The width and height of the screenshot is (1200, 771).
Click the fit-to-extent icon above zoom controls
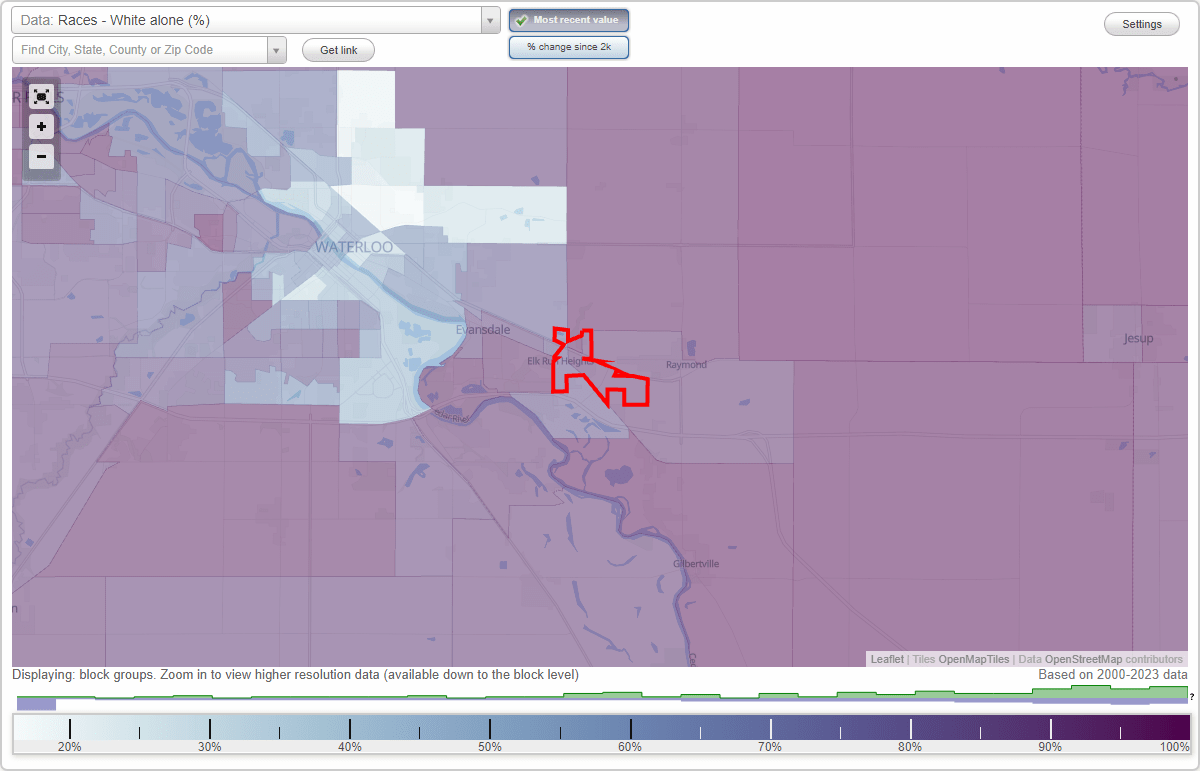[x=41, y=97]
